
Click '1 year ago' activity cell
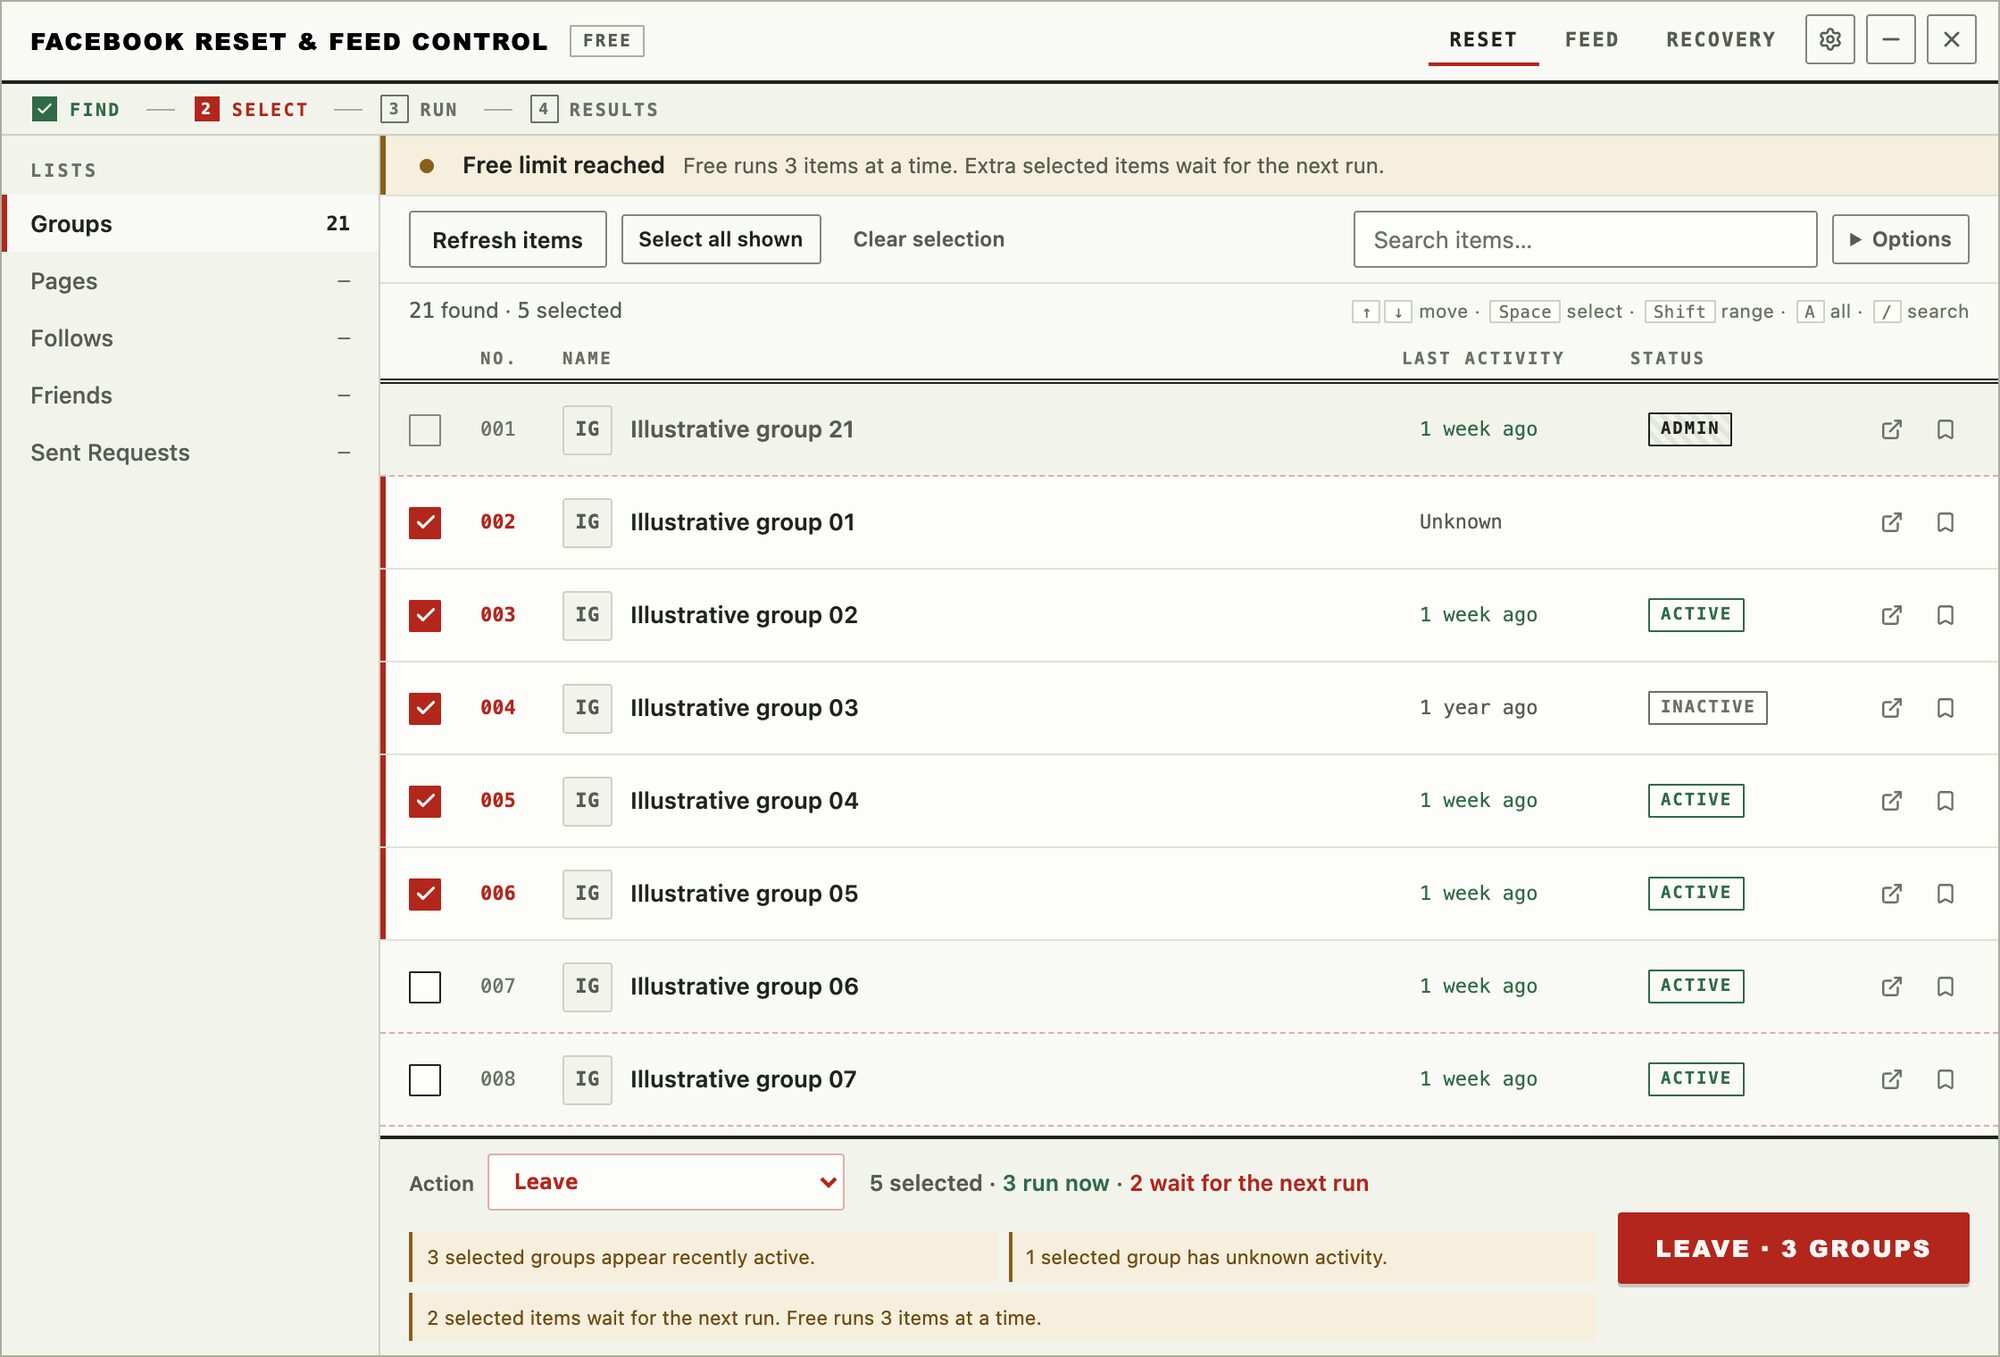[1478, 708]
